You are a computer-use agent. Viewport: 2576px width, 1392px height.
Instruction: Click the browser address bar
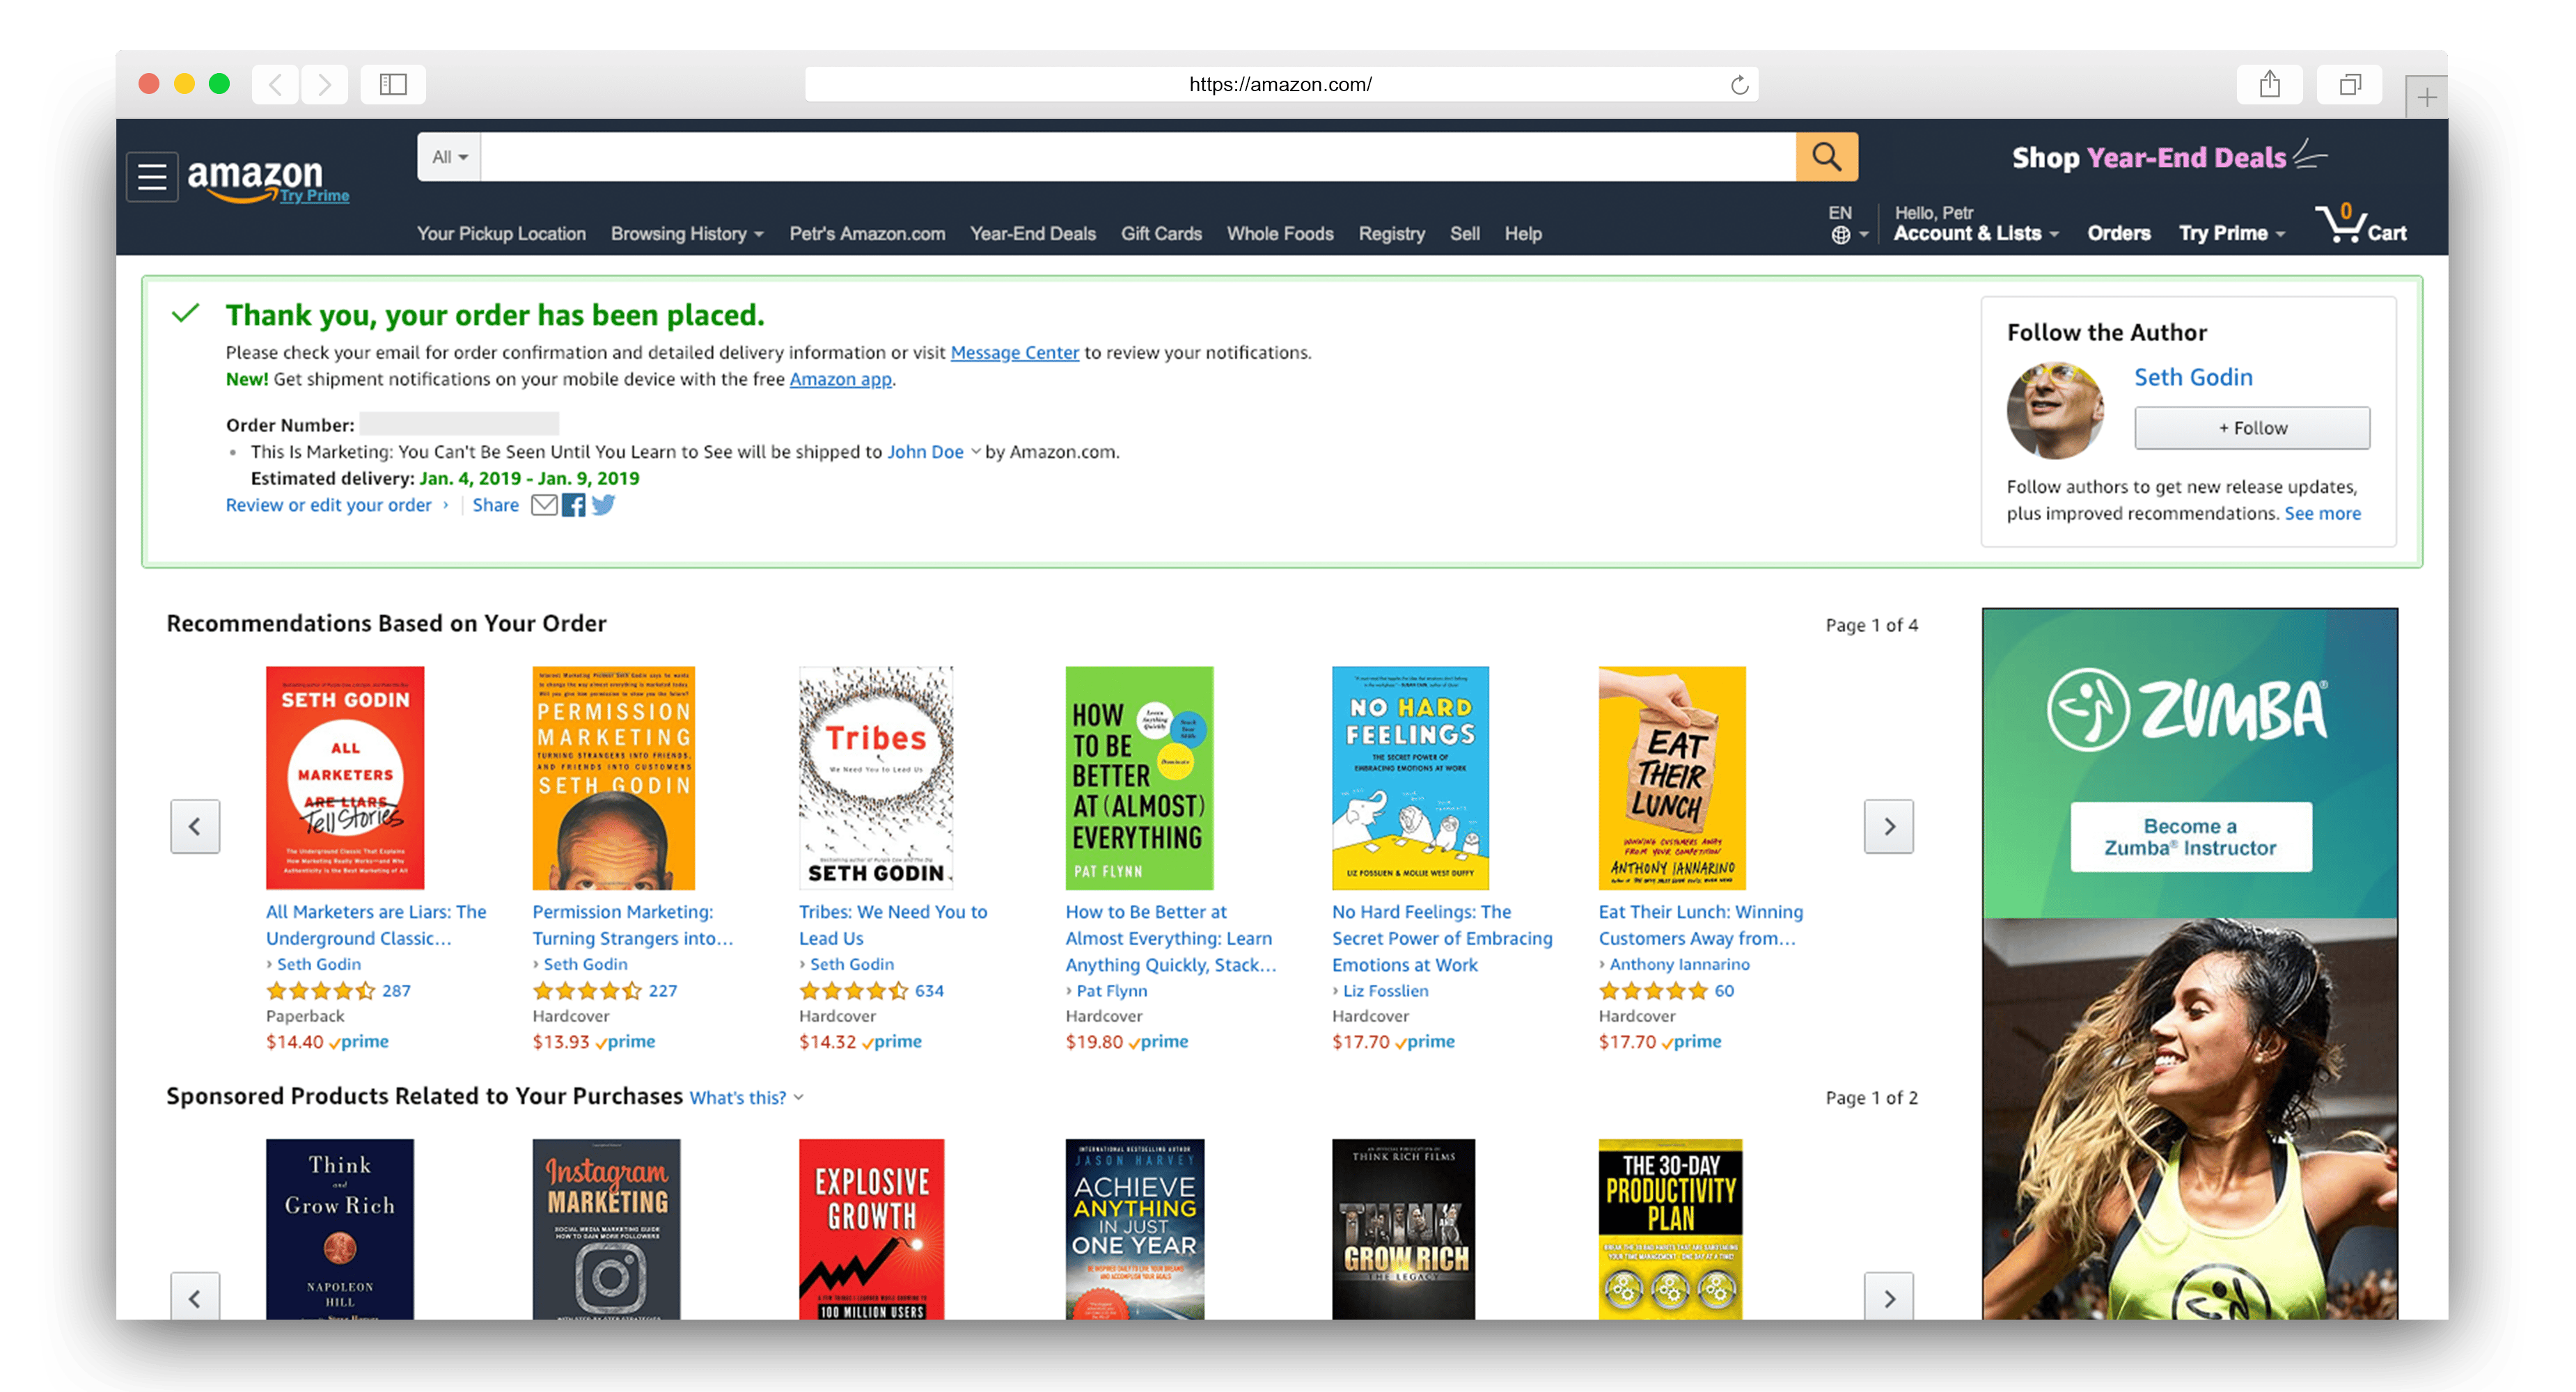click(1280, 85)
